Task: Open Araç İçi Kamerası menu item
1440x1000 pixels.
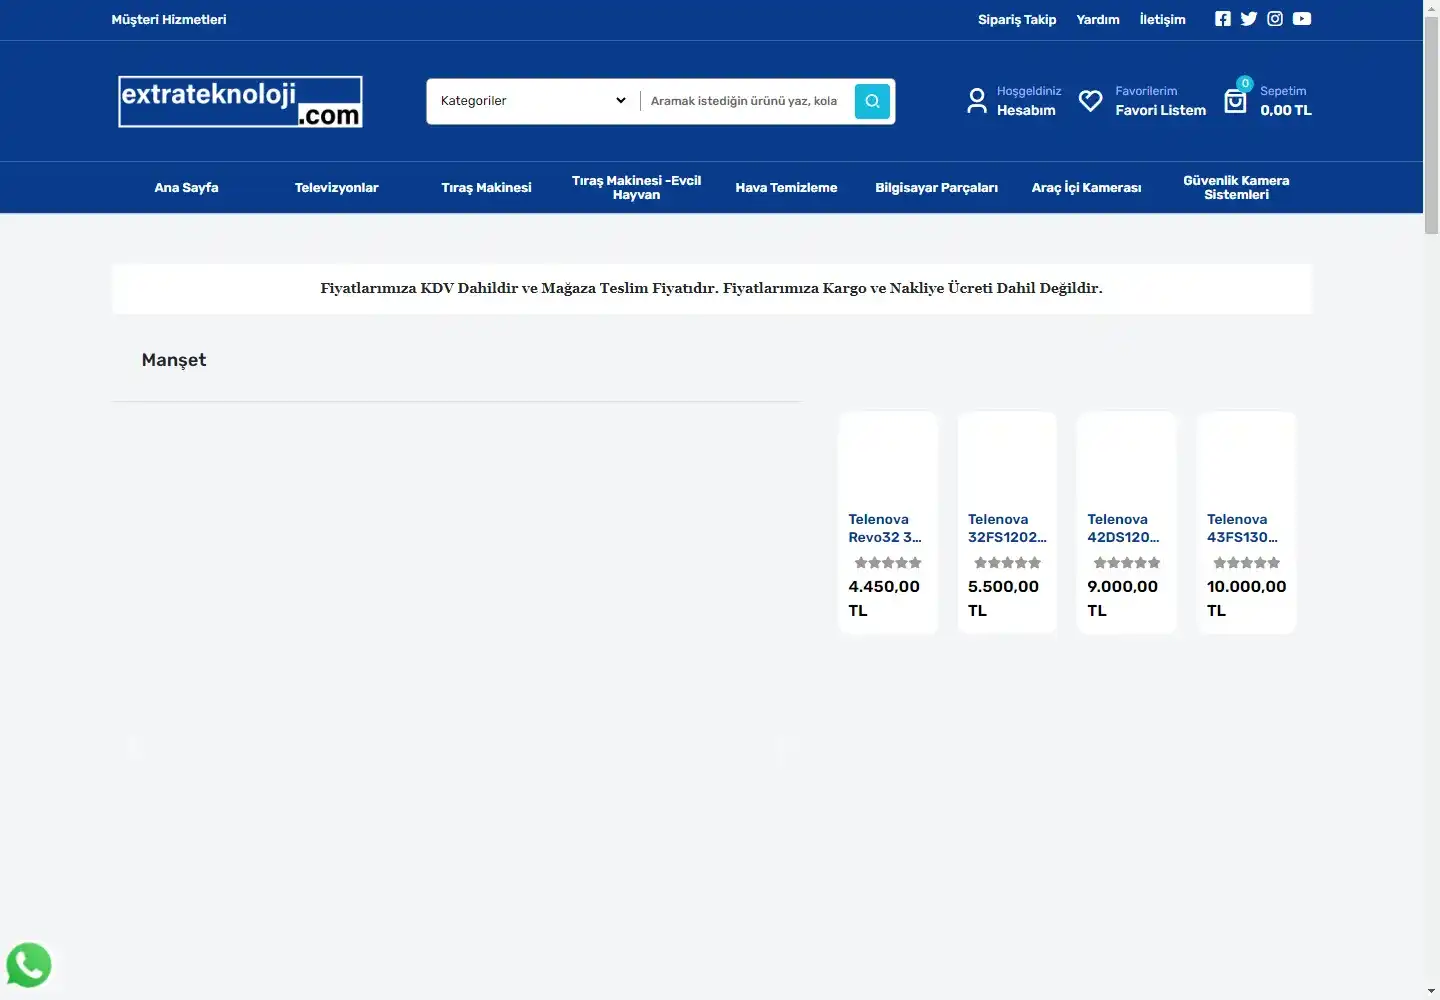Action: click(1087, 188)
